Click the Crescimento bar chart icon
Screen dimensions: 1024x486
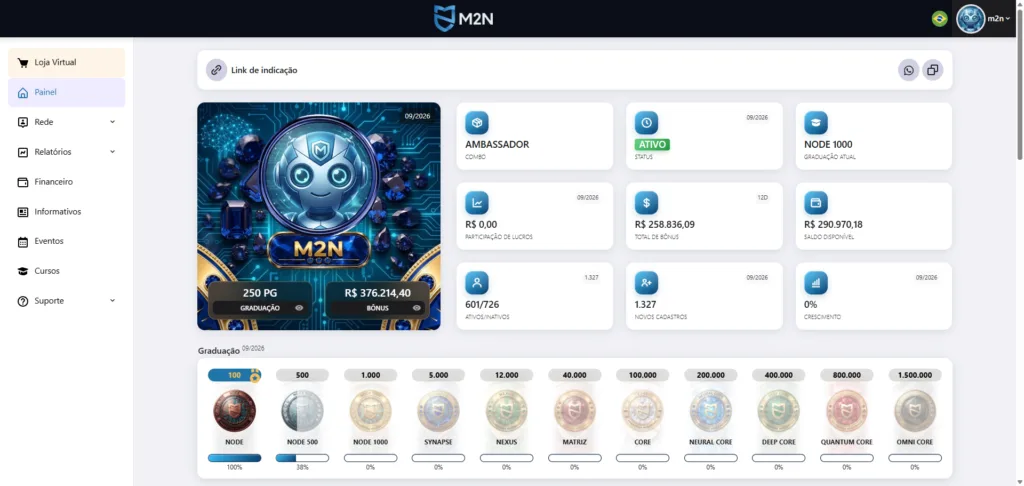(816, 283)
